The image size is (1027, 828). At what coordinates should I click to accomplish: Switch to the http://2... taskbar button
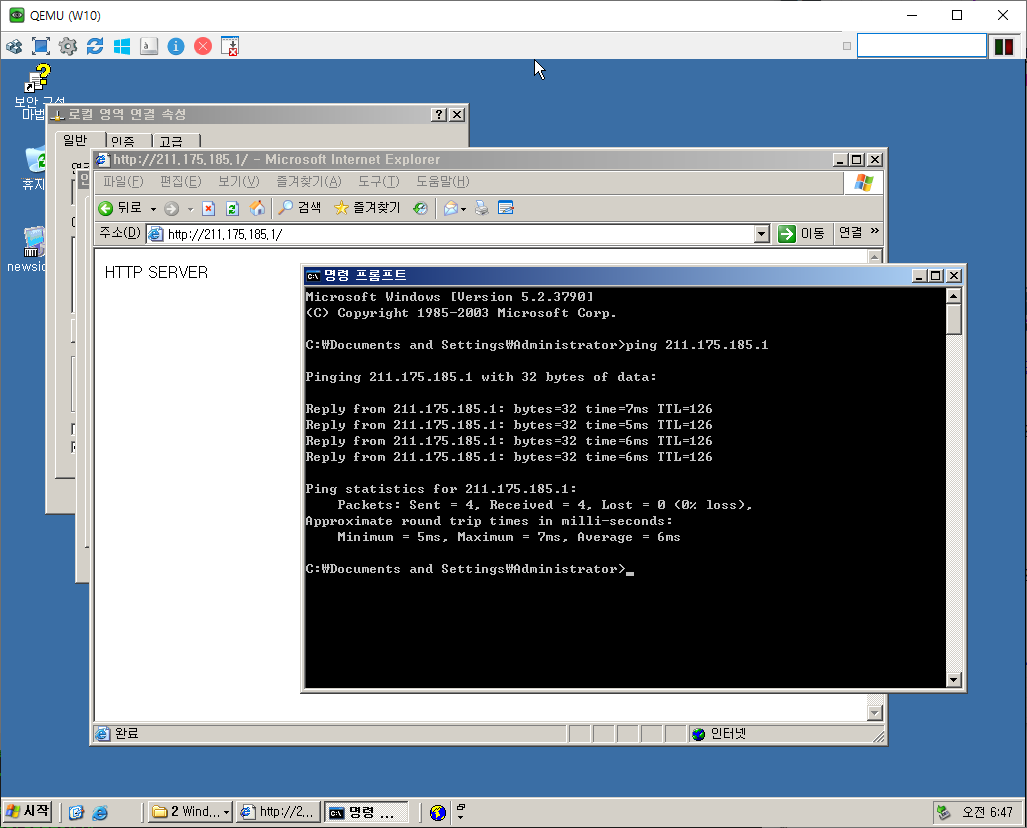(279, 812)
